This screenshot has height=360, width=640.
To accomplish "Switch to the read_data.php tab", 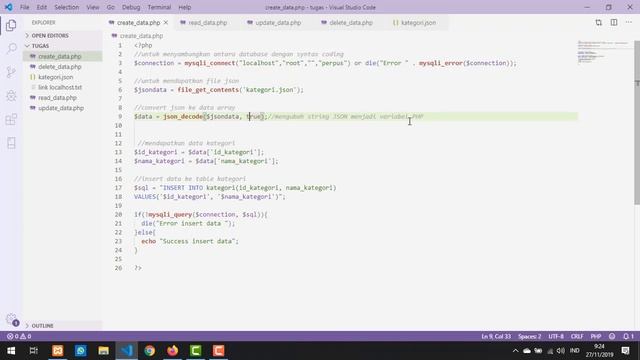I will pos(207,23).
